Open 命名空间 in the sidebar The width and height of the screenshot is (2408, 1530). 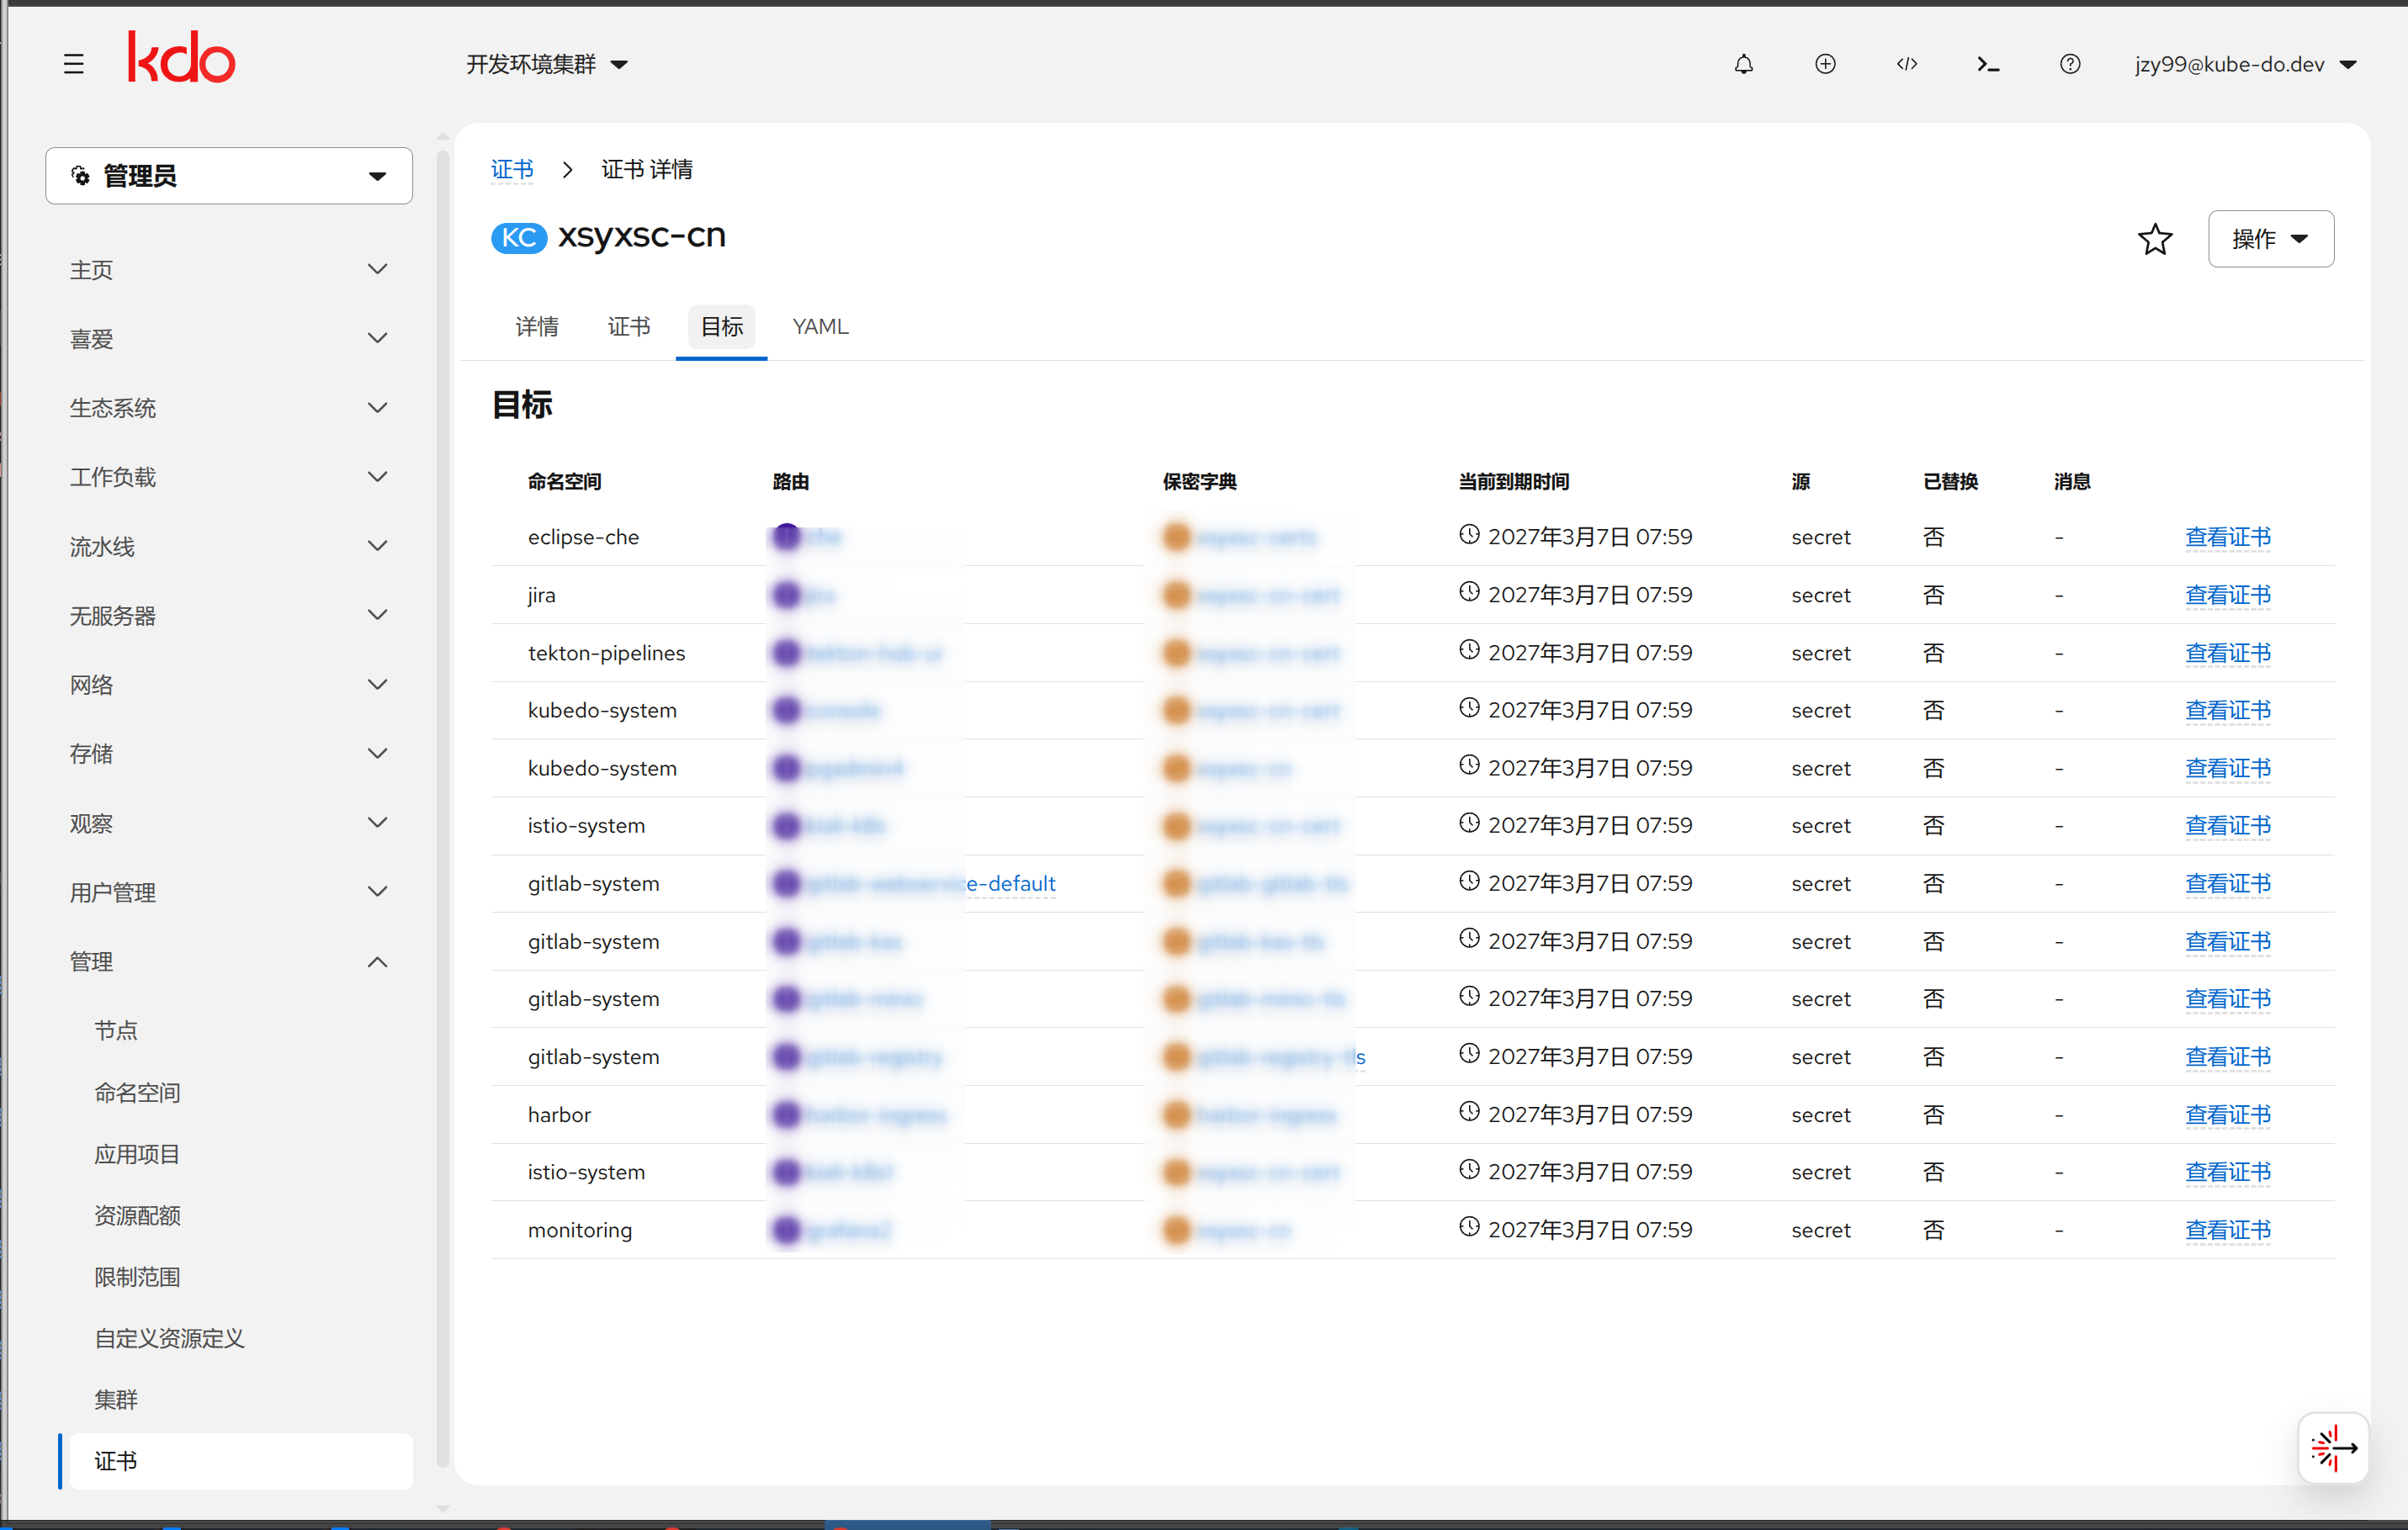point(137,1092)
